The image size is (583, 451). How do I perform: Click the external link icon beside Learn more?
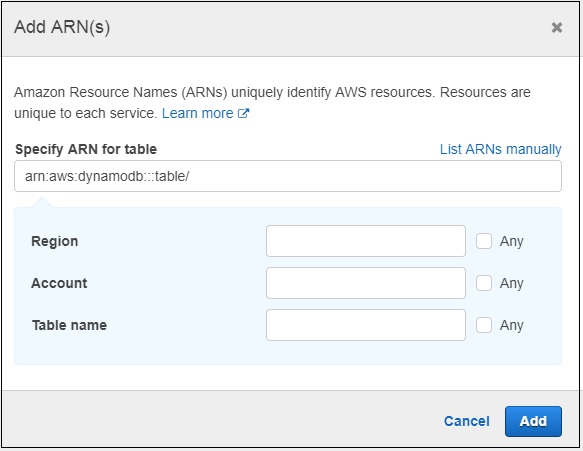point(243,113)
